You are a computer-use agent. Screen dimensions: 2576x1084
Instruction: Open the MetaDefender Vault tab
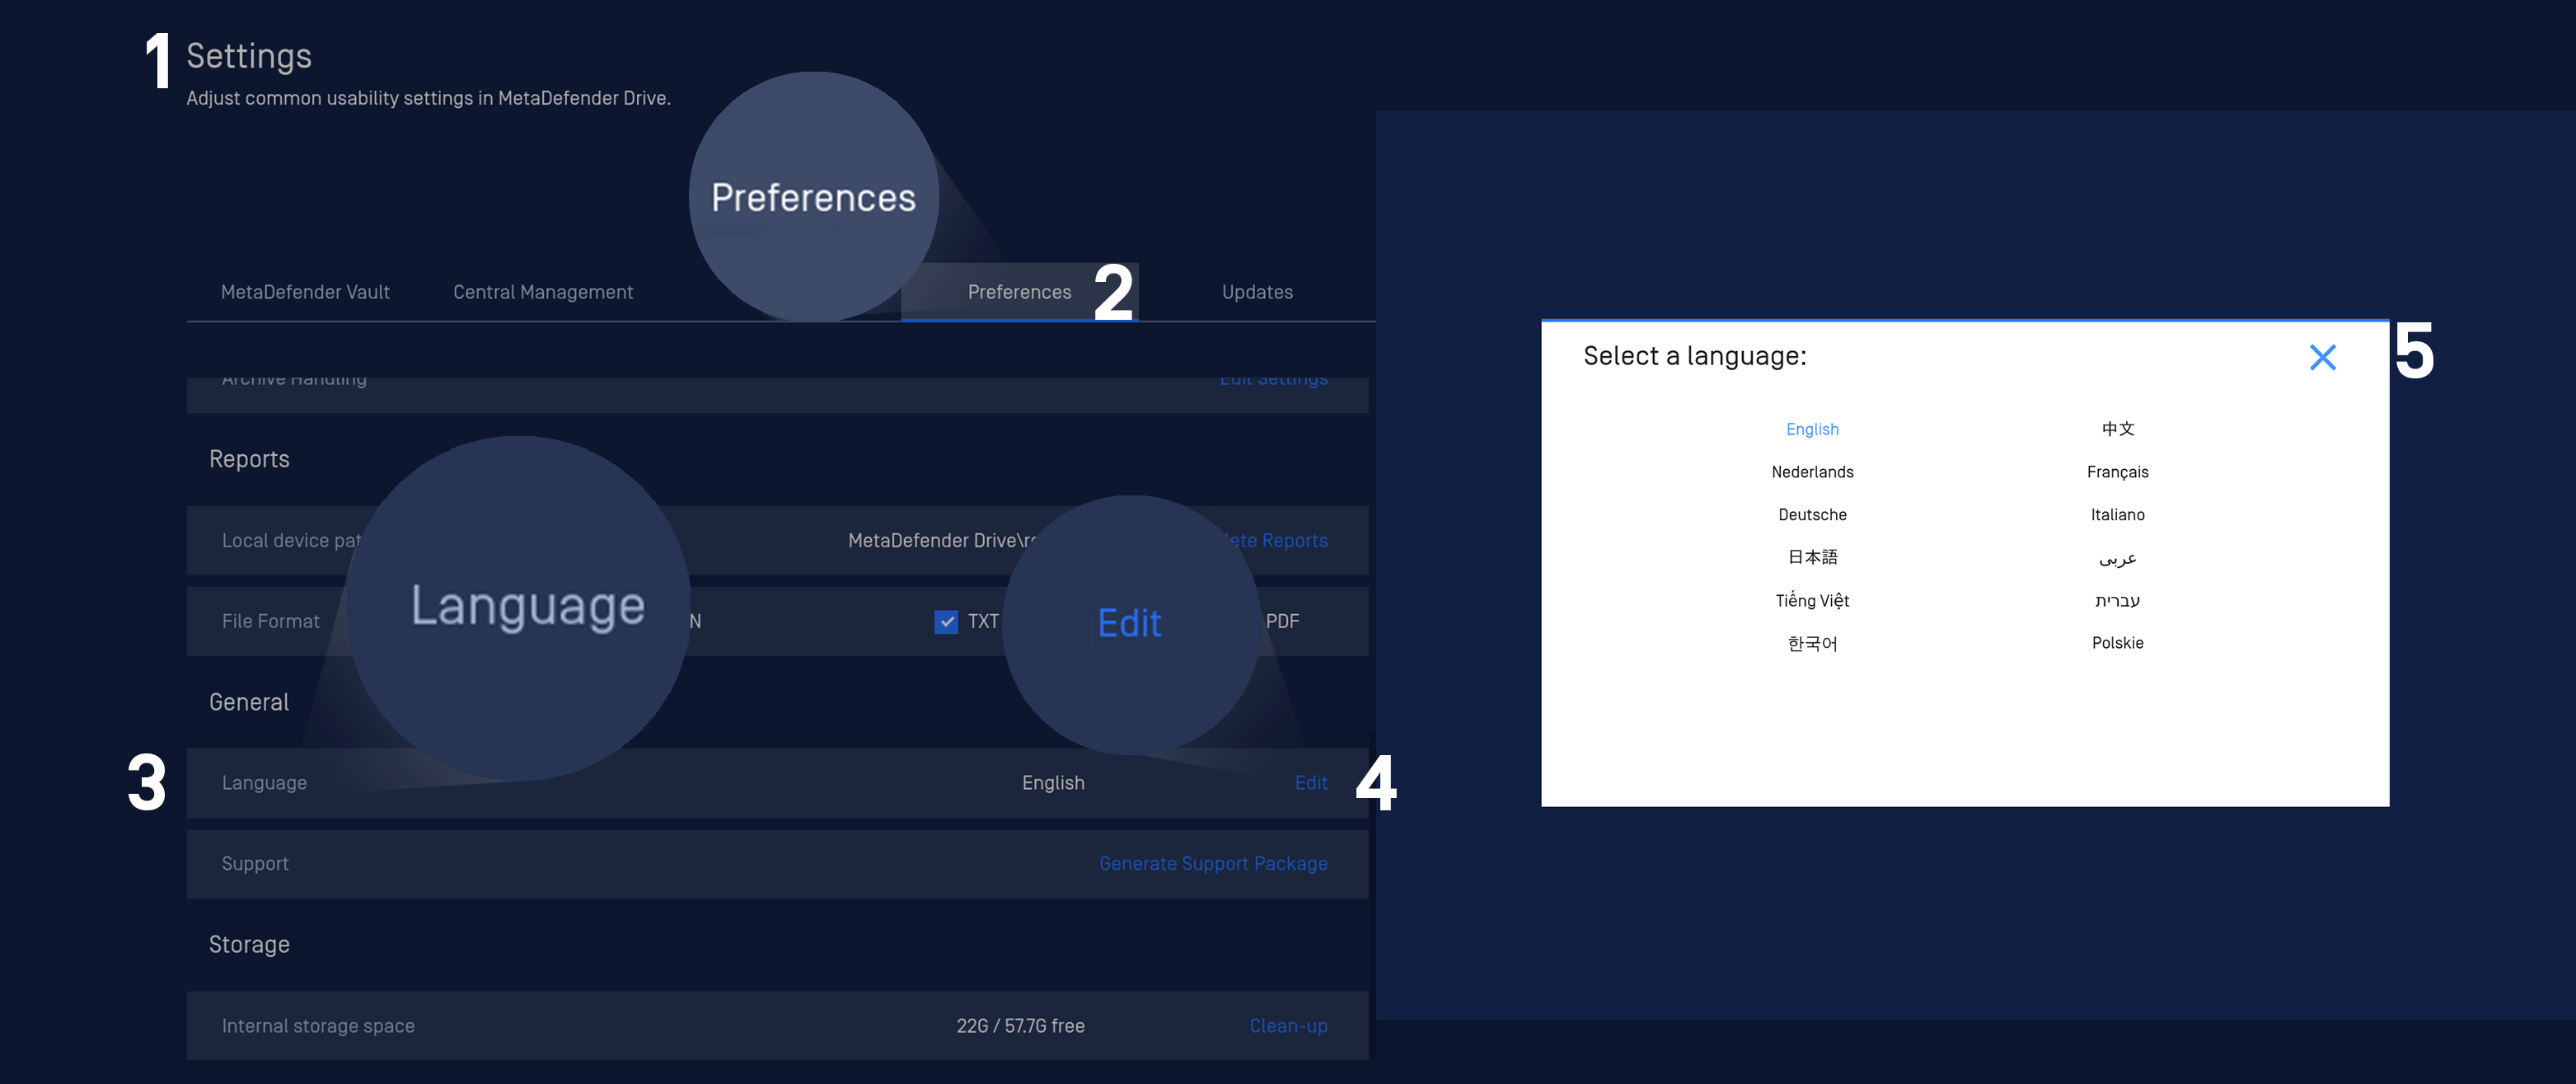(305, 292)
